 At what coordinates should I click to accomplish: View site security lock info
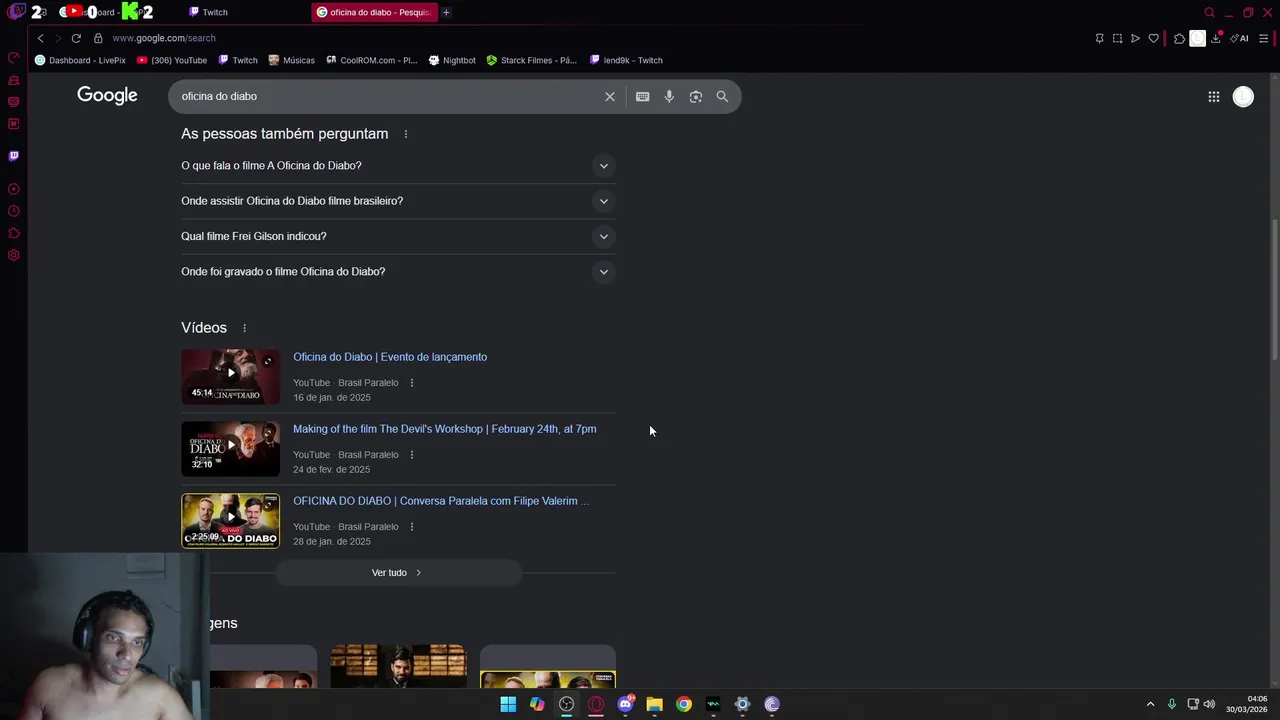(98, 38)
